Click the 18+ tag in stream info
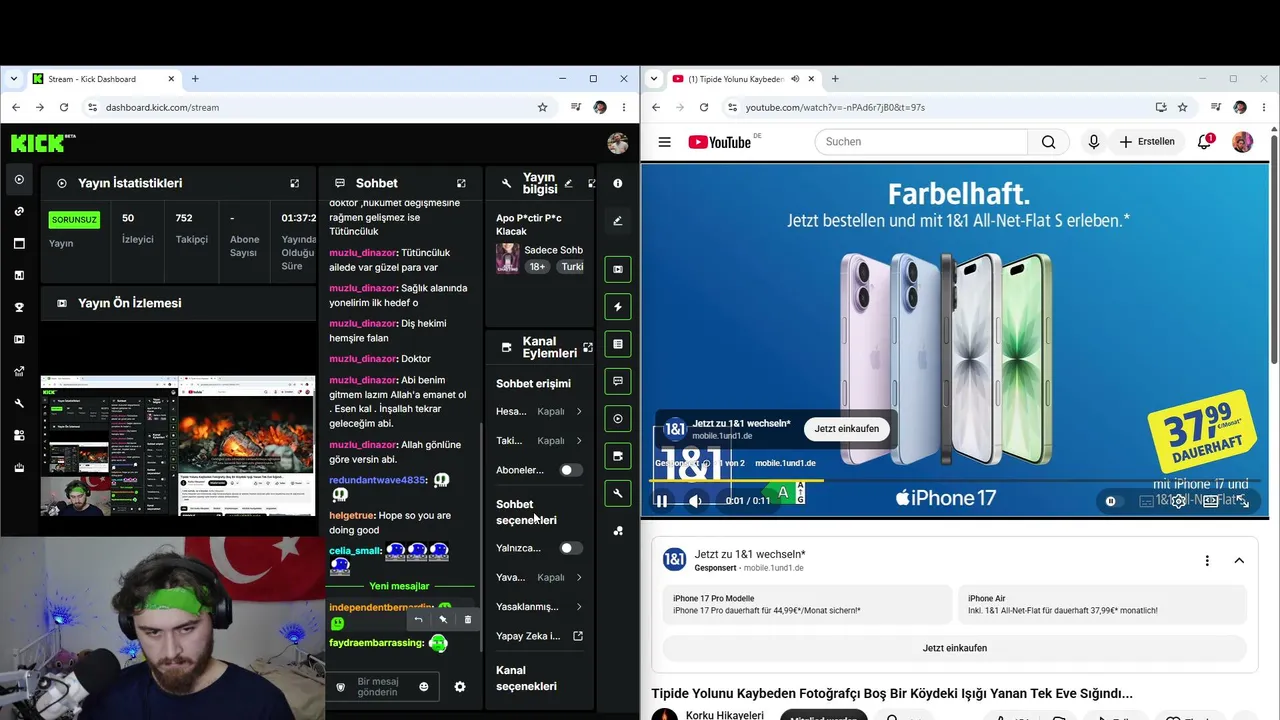This screenshot has height=720, width=1280. (537, 267)
